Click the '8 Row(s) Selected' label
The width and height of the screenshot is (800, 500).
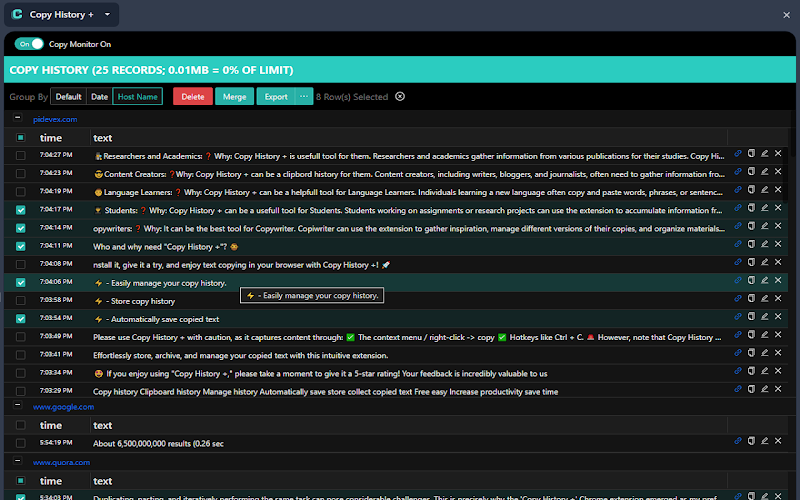click(x=352, y=97)
